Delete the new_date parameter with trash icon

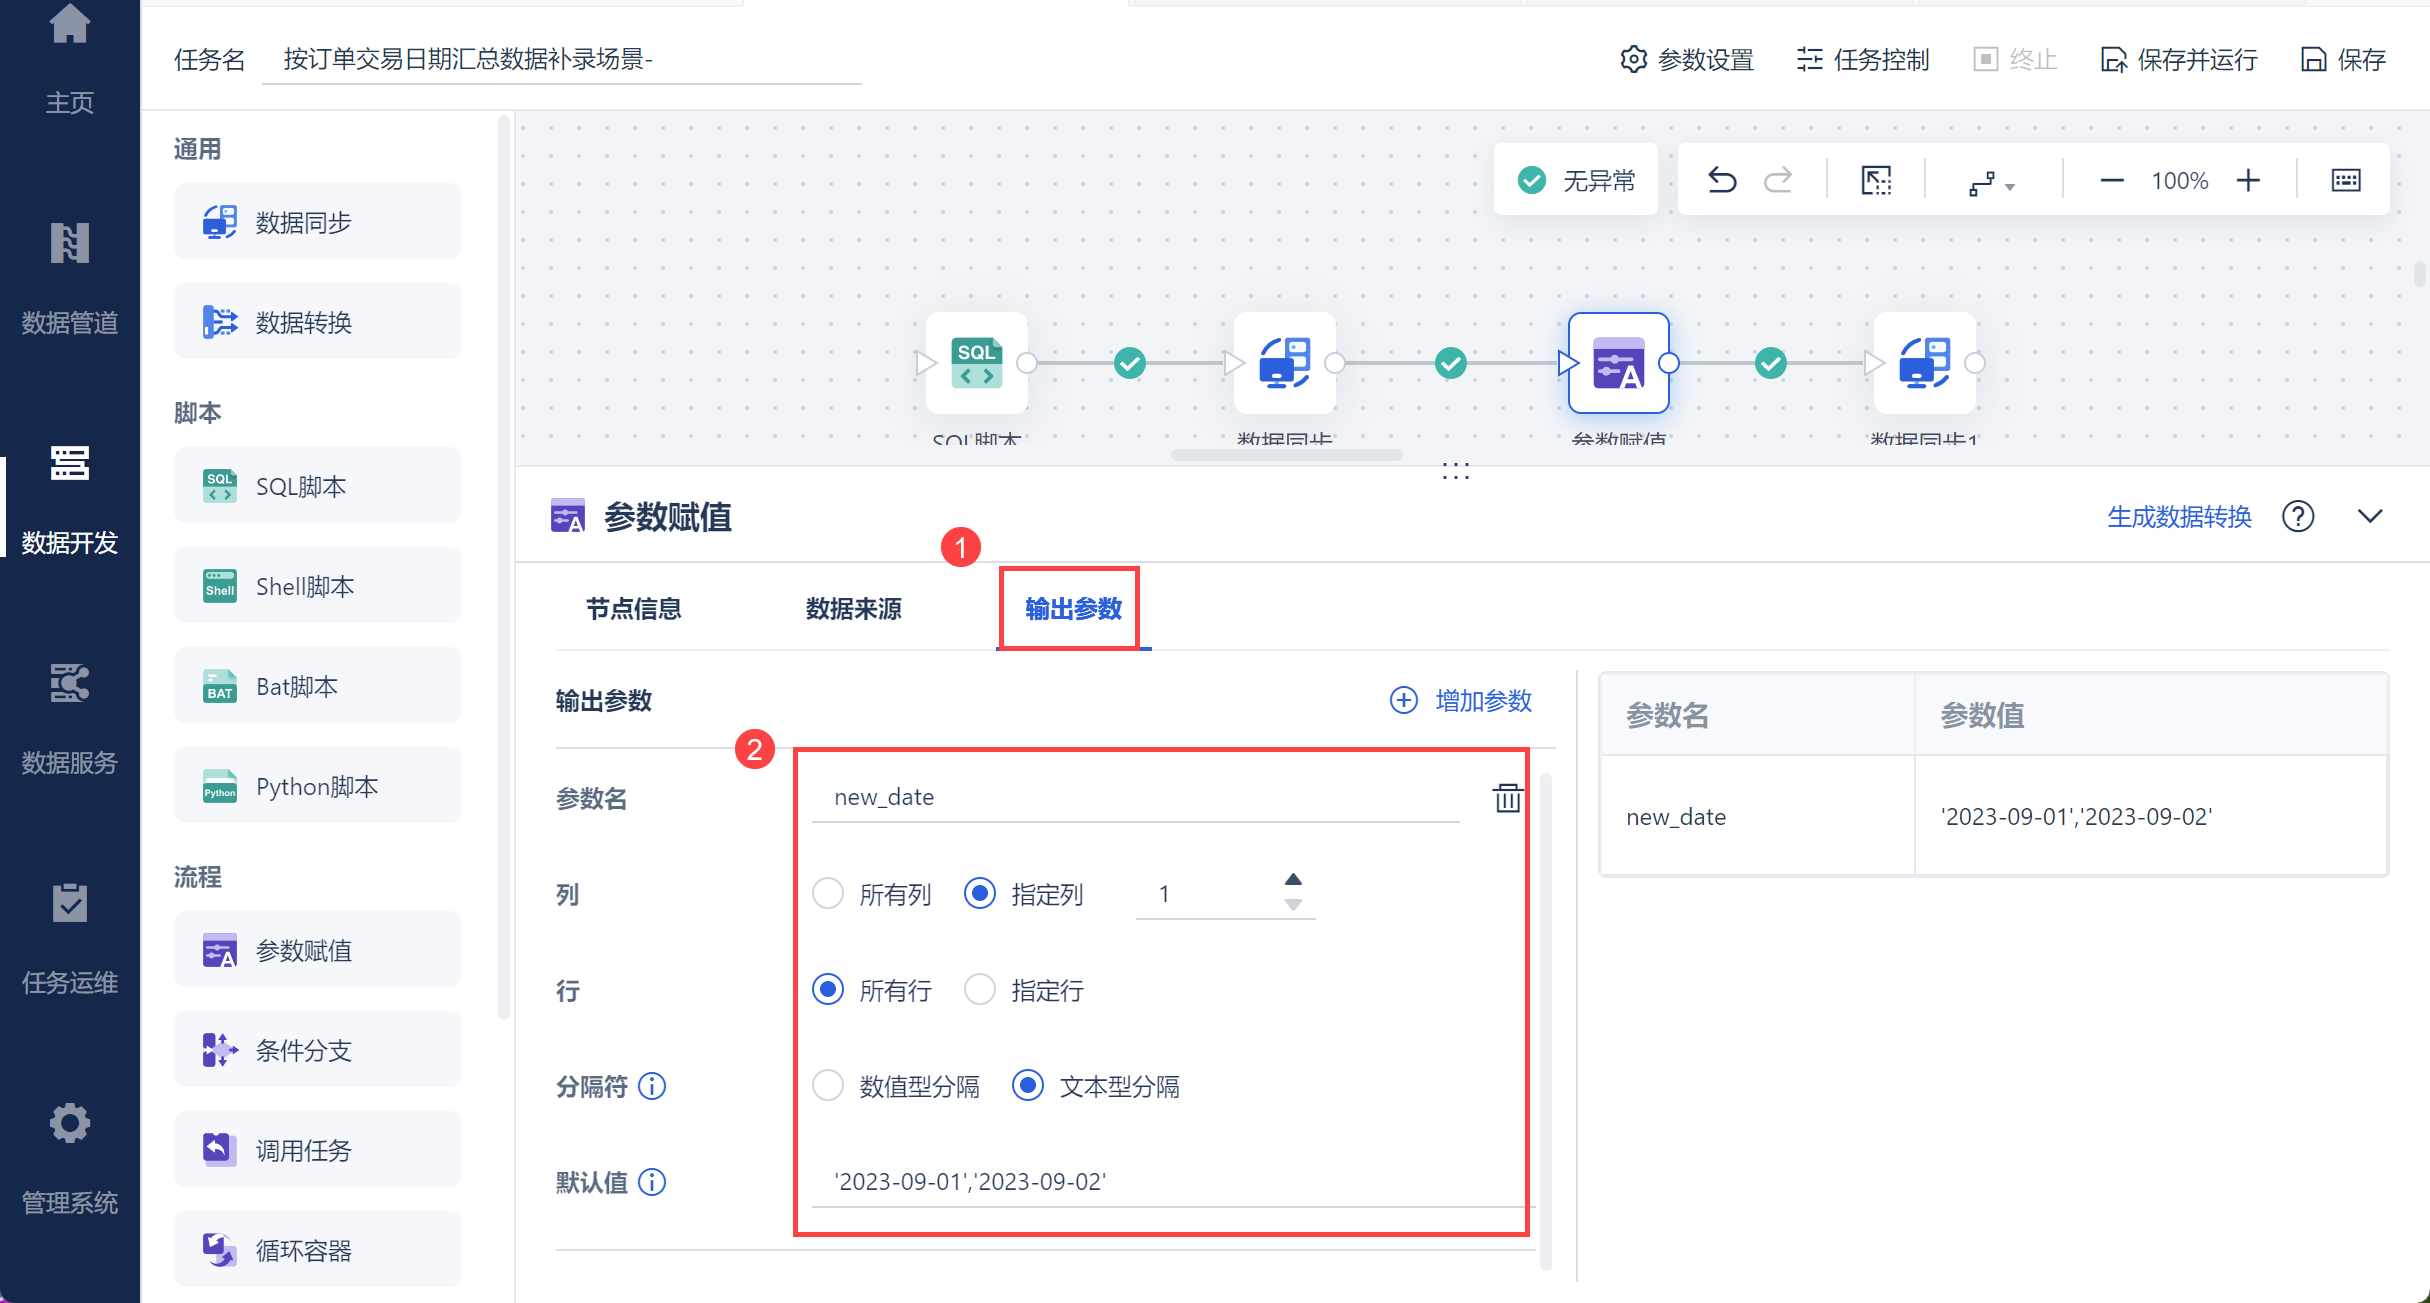coord(1507,798)
